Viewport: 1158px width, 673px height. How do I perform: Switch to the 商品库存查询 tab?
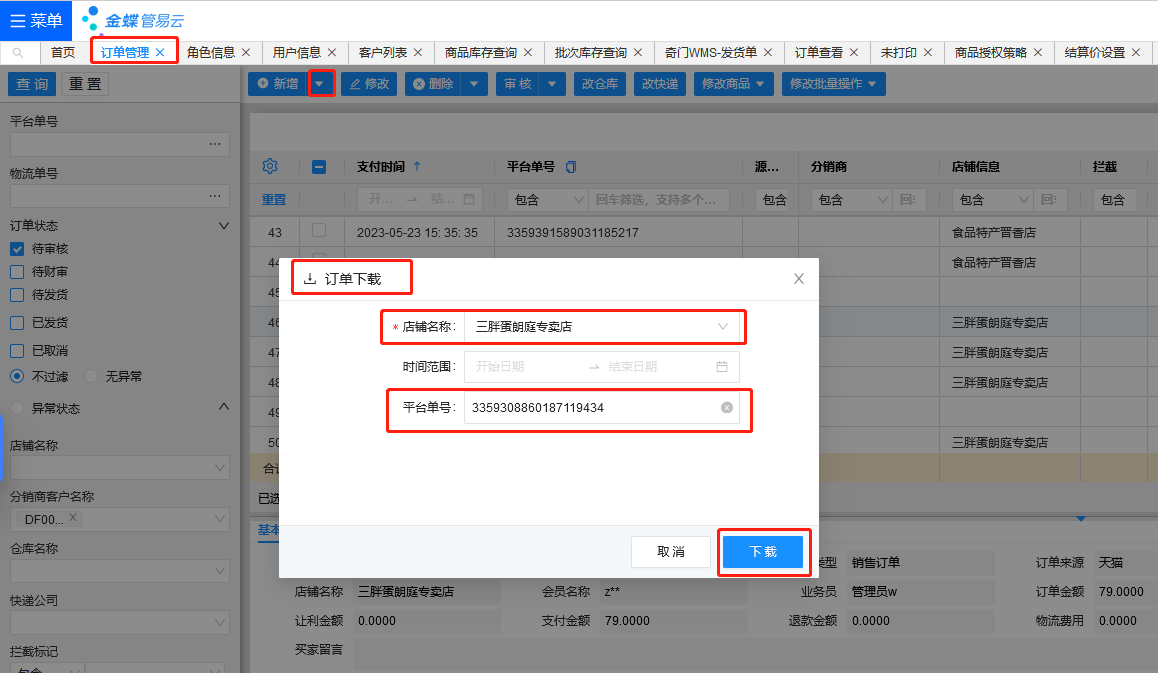tap(481, 53)
